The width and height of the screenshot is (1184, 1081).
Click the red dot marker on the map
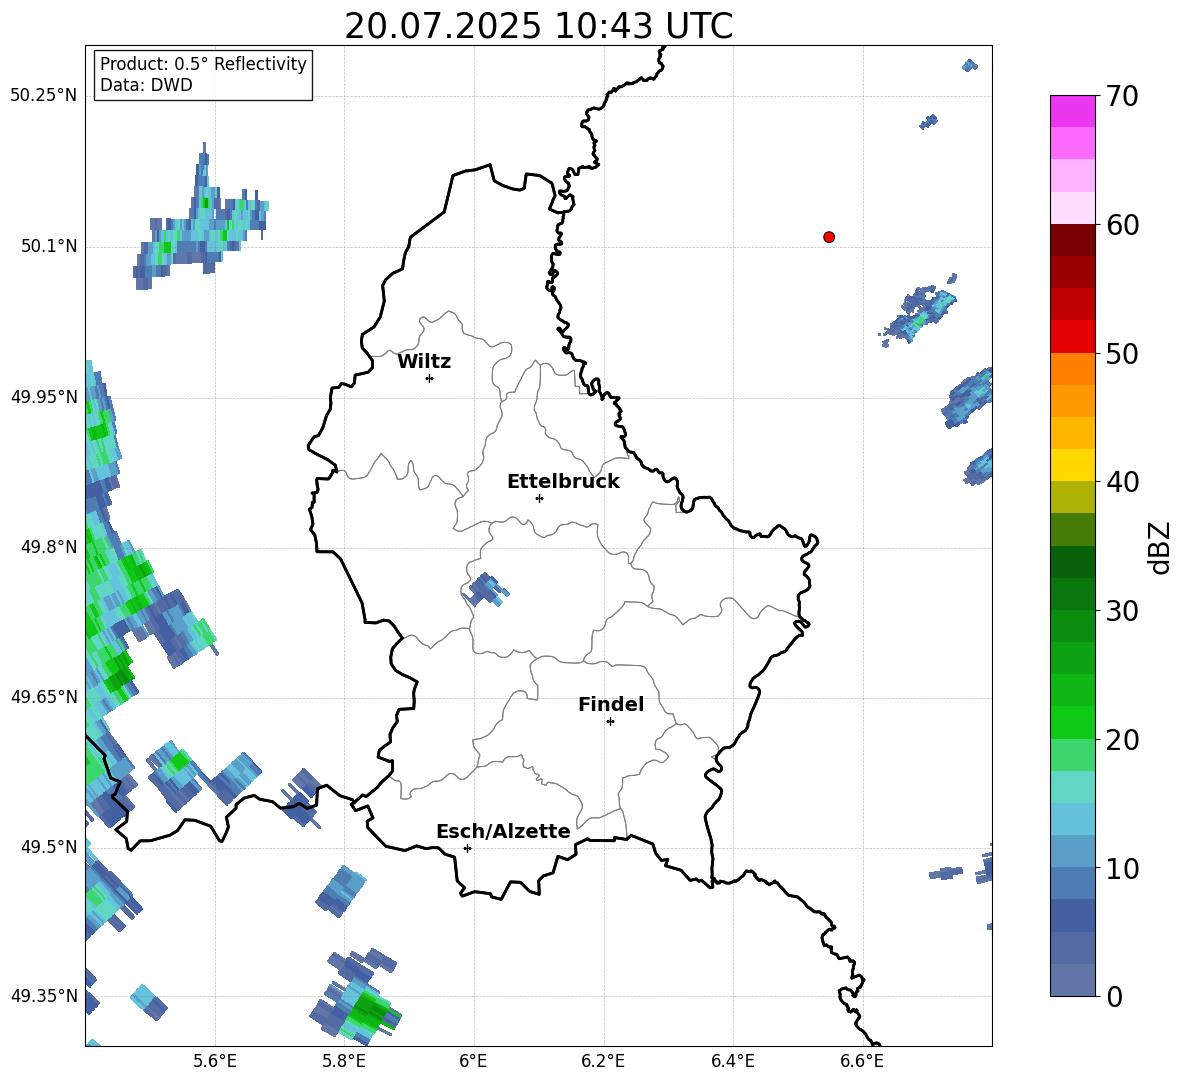(x=829, y=237)
